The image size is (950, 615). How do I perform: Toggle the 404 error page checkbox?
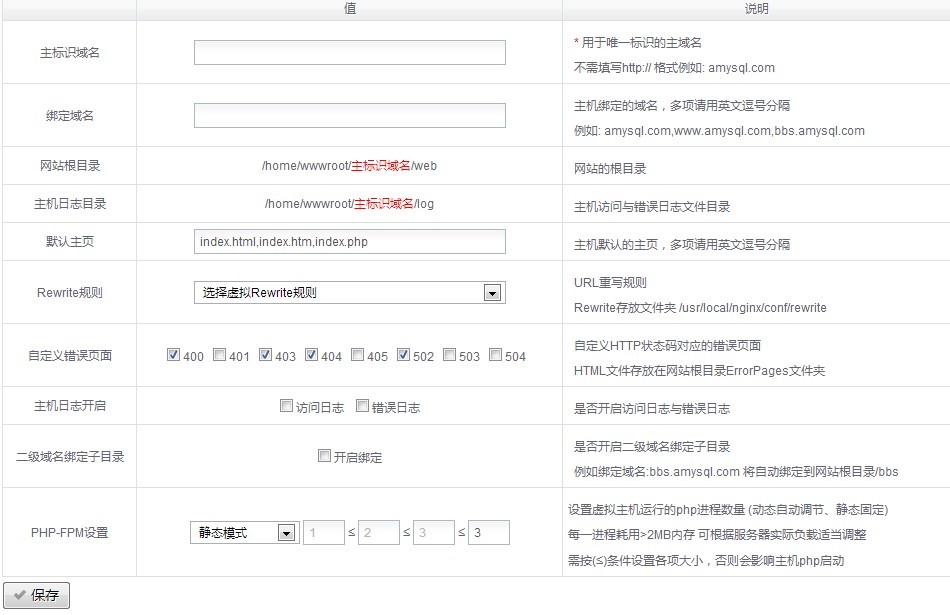pos(312,355)
